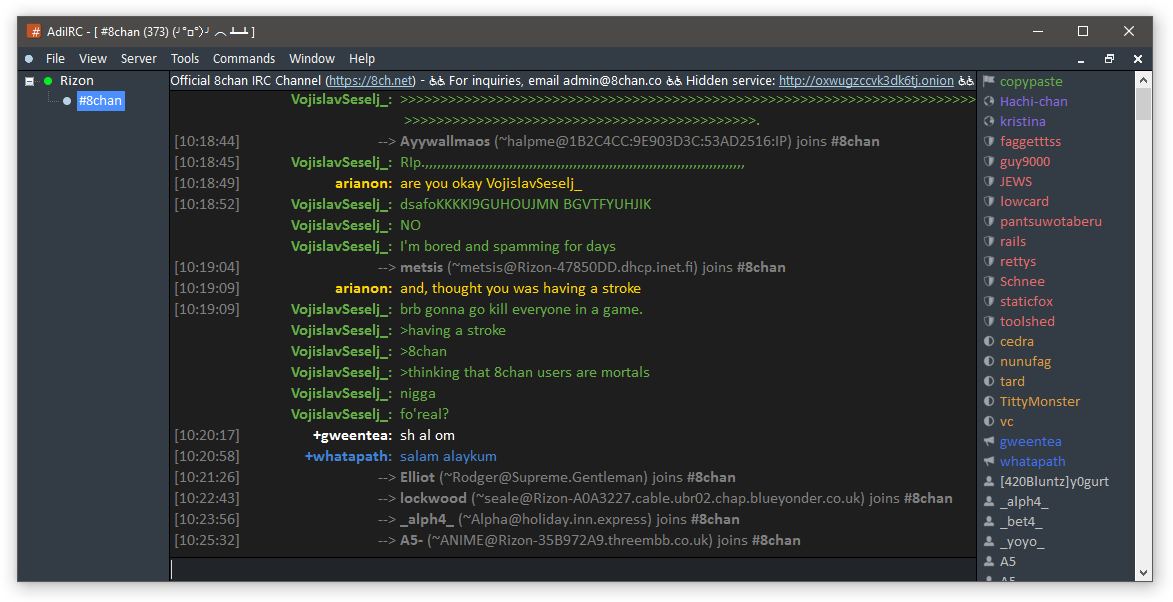Screen dimensions: 1173x602
Task: Click the nick lockwood in the join line
Action: tap(433, 498)
